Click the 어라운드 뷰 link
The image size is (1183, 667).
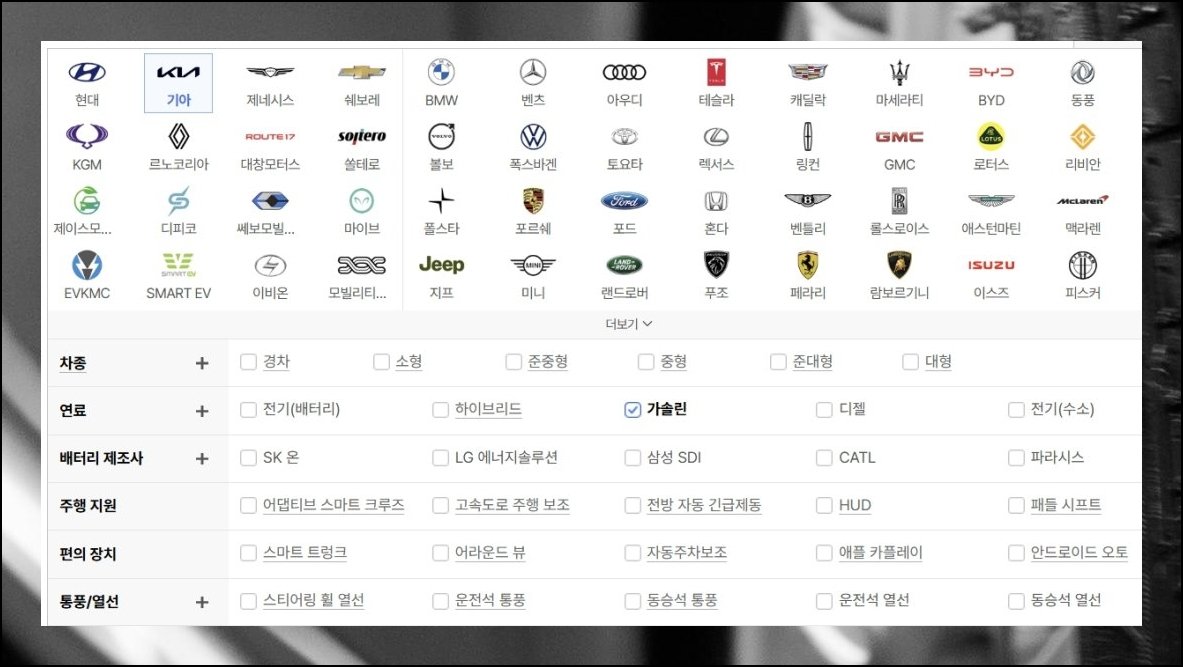pyautogui.click(x=490, y=552)
